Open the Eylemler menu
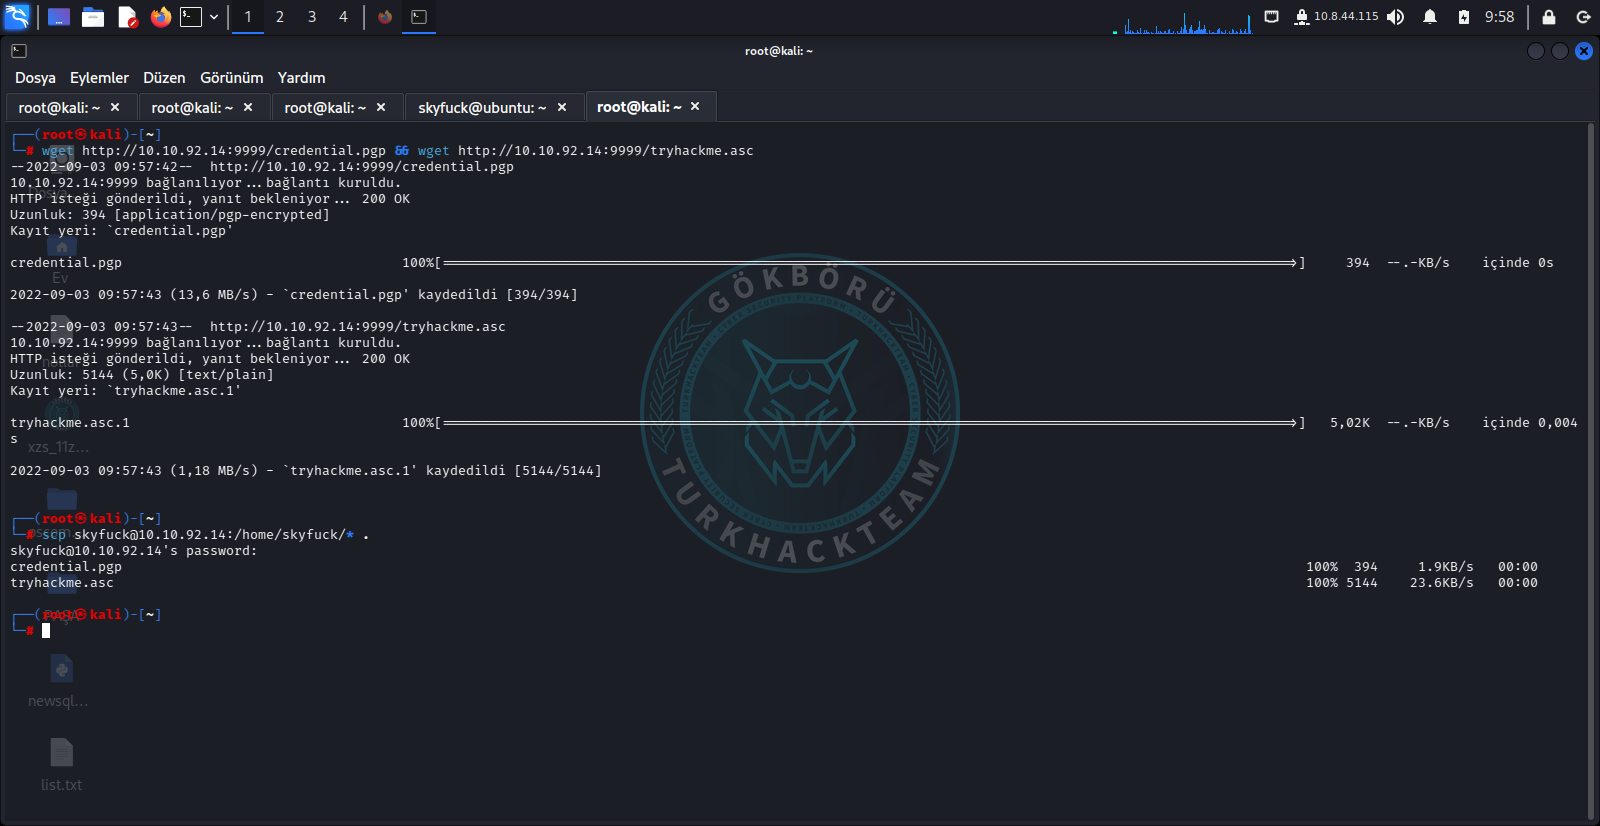The image size is (1600, 826). [x=99, y=78]
